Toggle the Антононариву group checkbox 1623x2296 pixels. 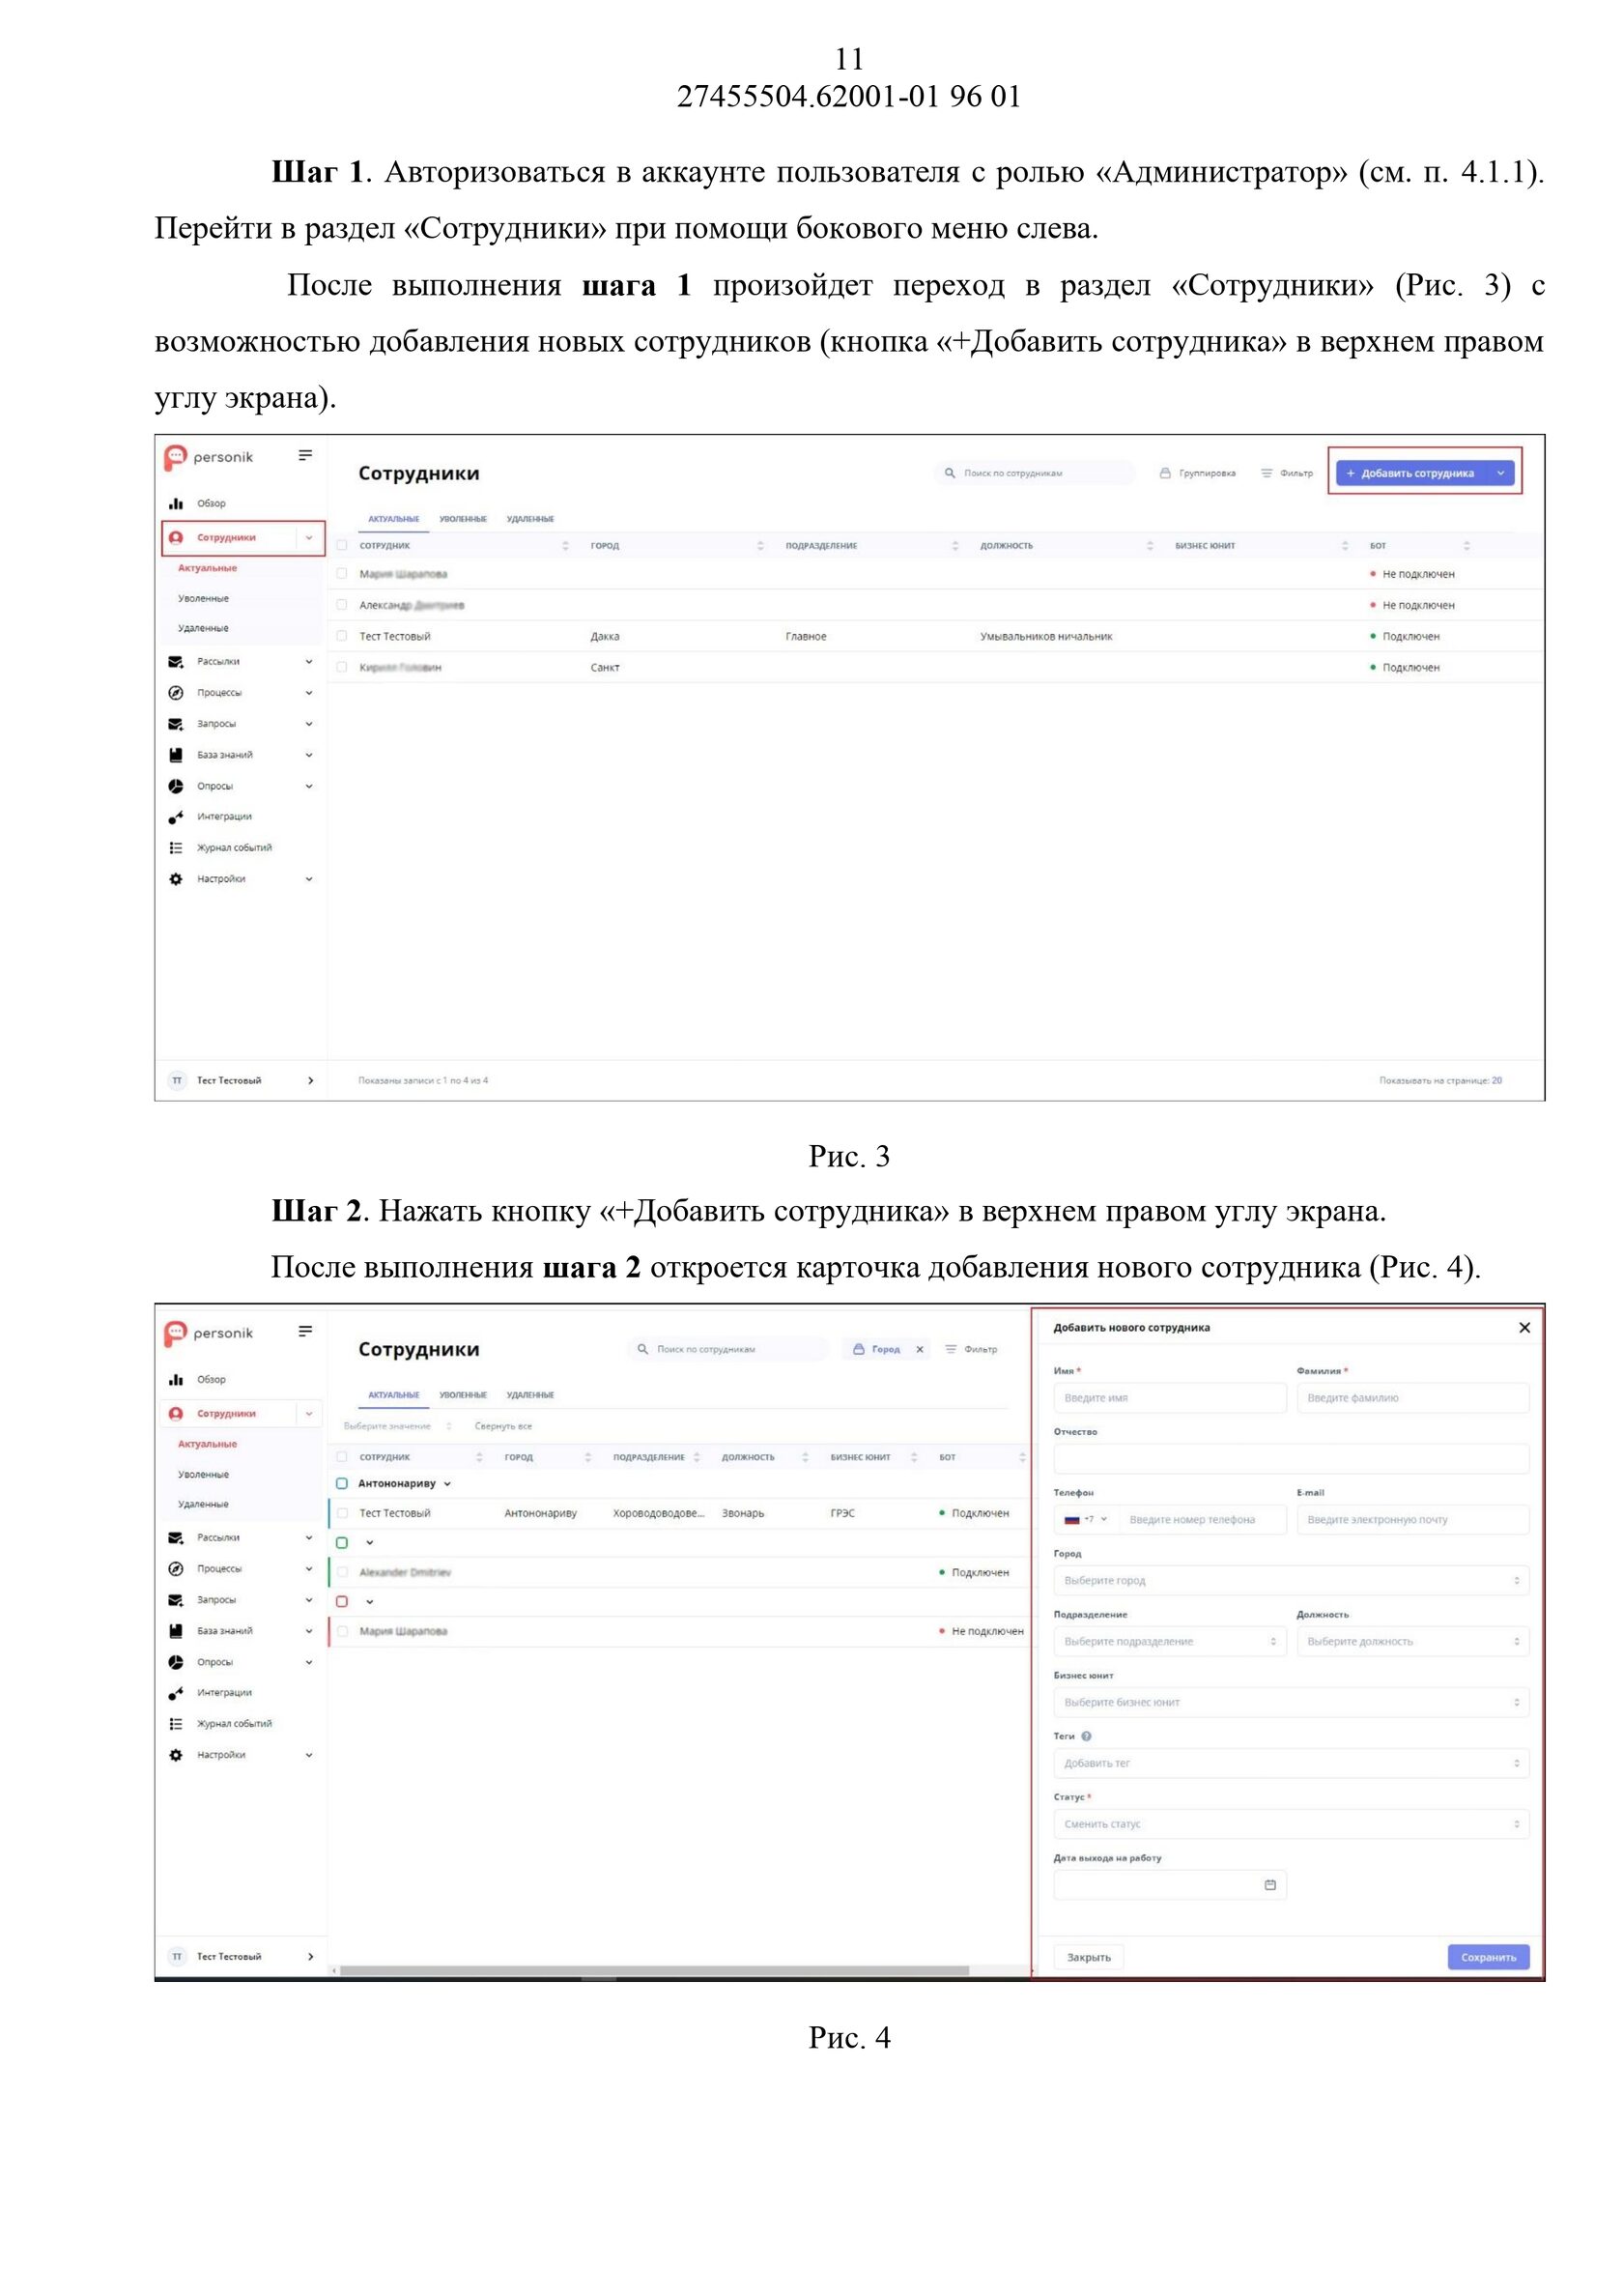[342, 1484]
